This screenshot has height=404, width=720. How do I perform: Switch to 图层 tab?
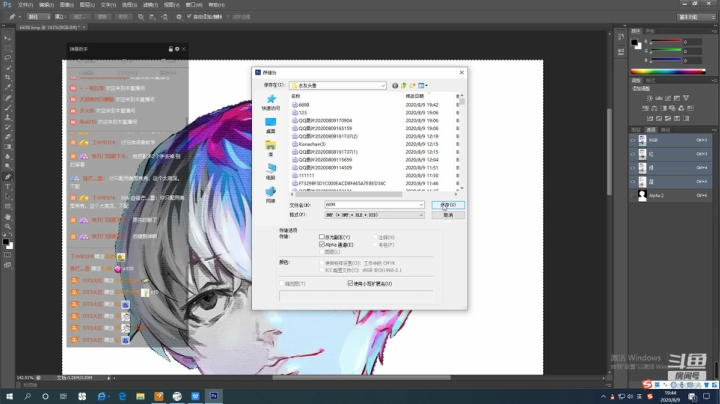tap(636, 130)
